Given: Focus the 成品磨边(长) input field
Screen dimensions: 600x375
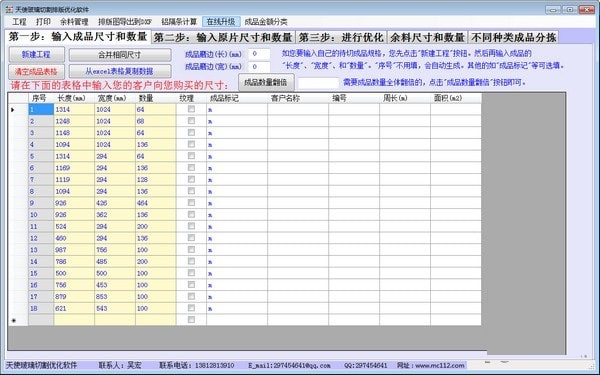Looking at the screenshot, I should [x=259, y=54].
